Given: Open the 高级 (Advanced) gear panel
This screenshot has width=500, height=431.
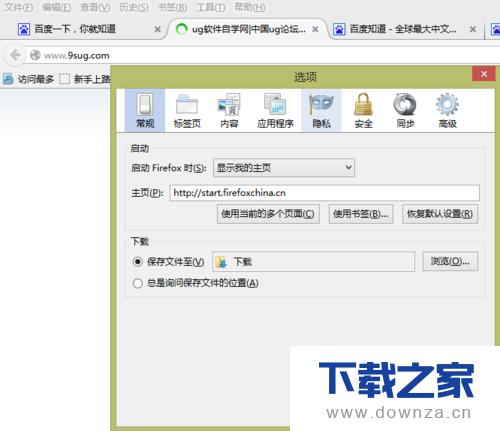Looking at the screenshot, I should (x=447, y=111).
